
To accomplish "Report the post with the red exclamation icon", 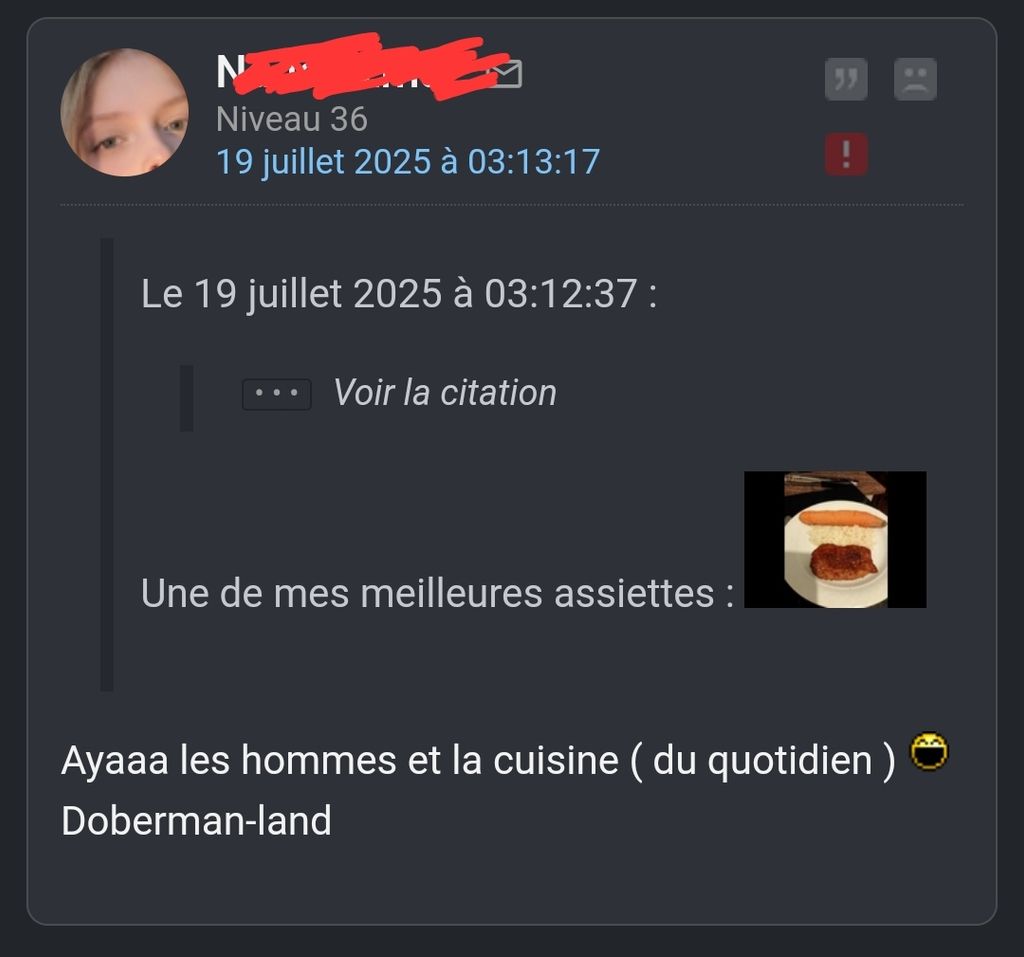I will coord(846,154).
